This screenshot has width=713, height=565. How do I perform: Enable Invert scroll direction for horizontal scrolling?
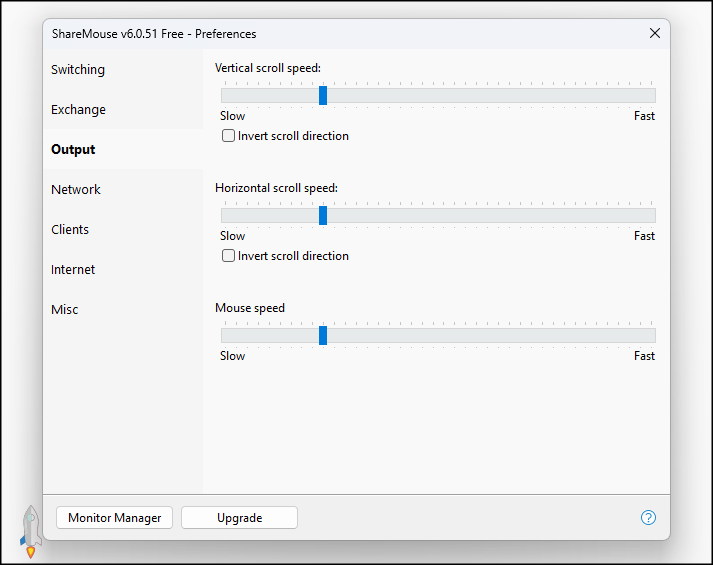(x=229, y=256)
